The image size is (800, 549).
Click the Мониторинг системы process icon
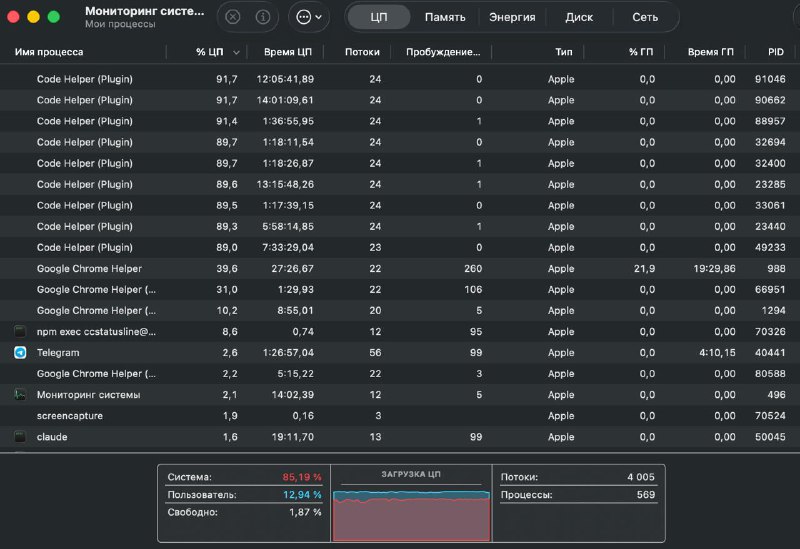(x=20, y=395)
